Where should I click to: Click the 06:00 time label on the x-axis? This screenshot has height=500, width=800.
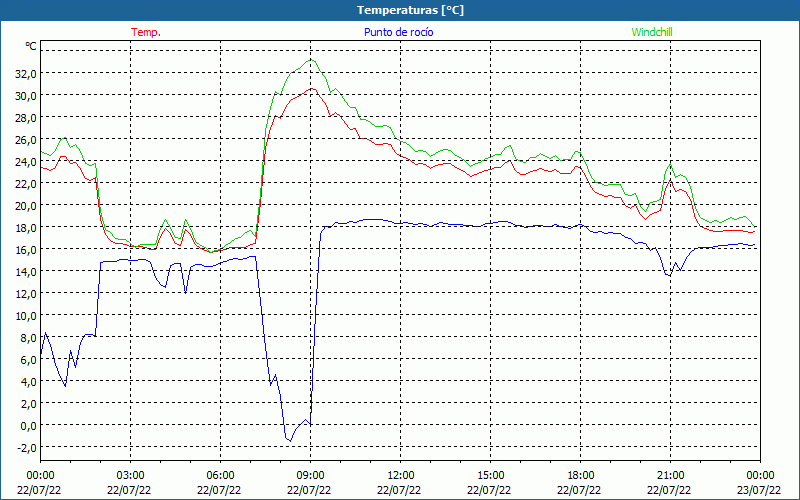(220, 476)
